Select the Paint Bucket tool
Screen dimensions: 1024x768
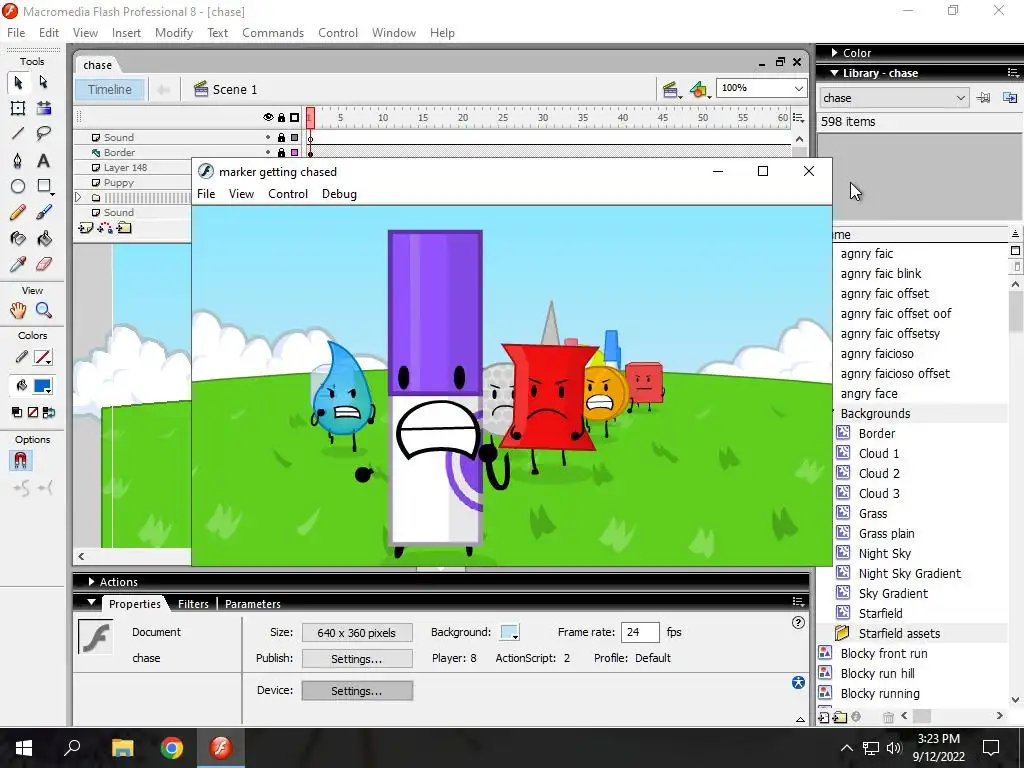pos(44,238)
